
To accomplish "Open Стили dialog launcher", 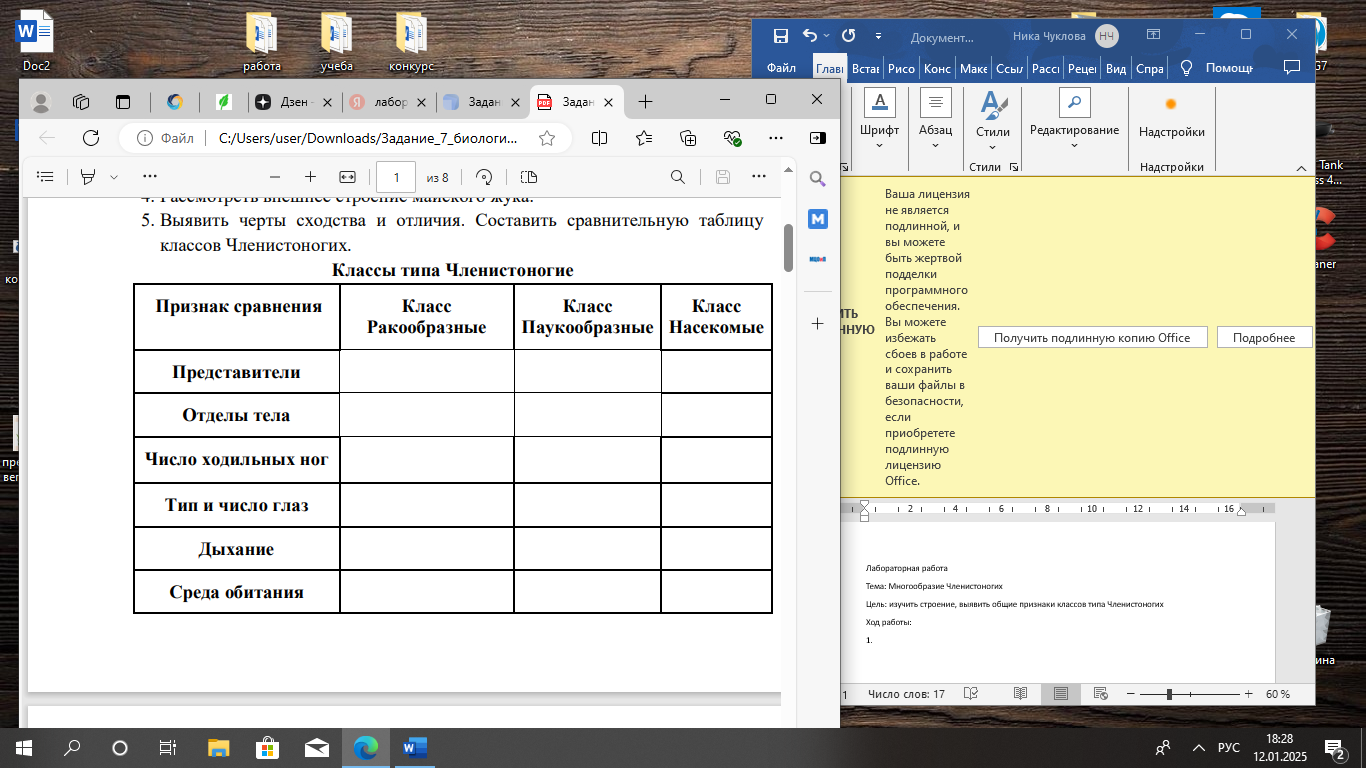I will click(1014, 167).
